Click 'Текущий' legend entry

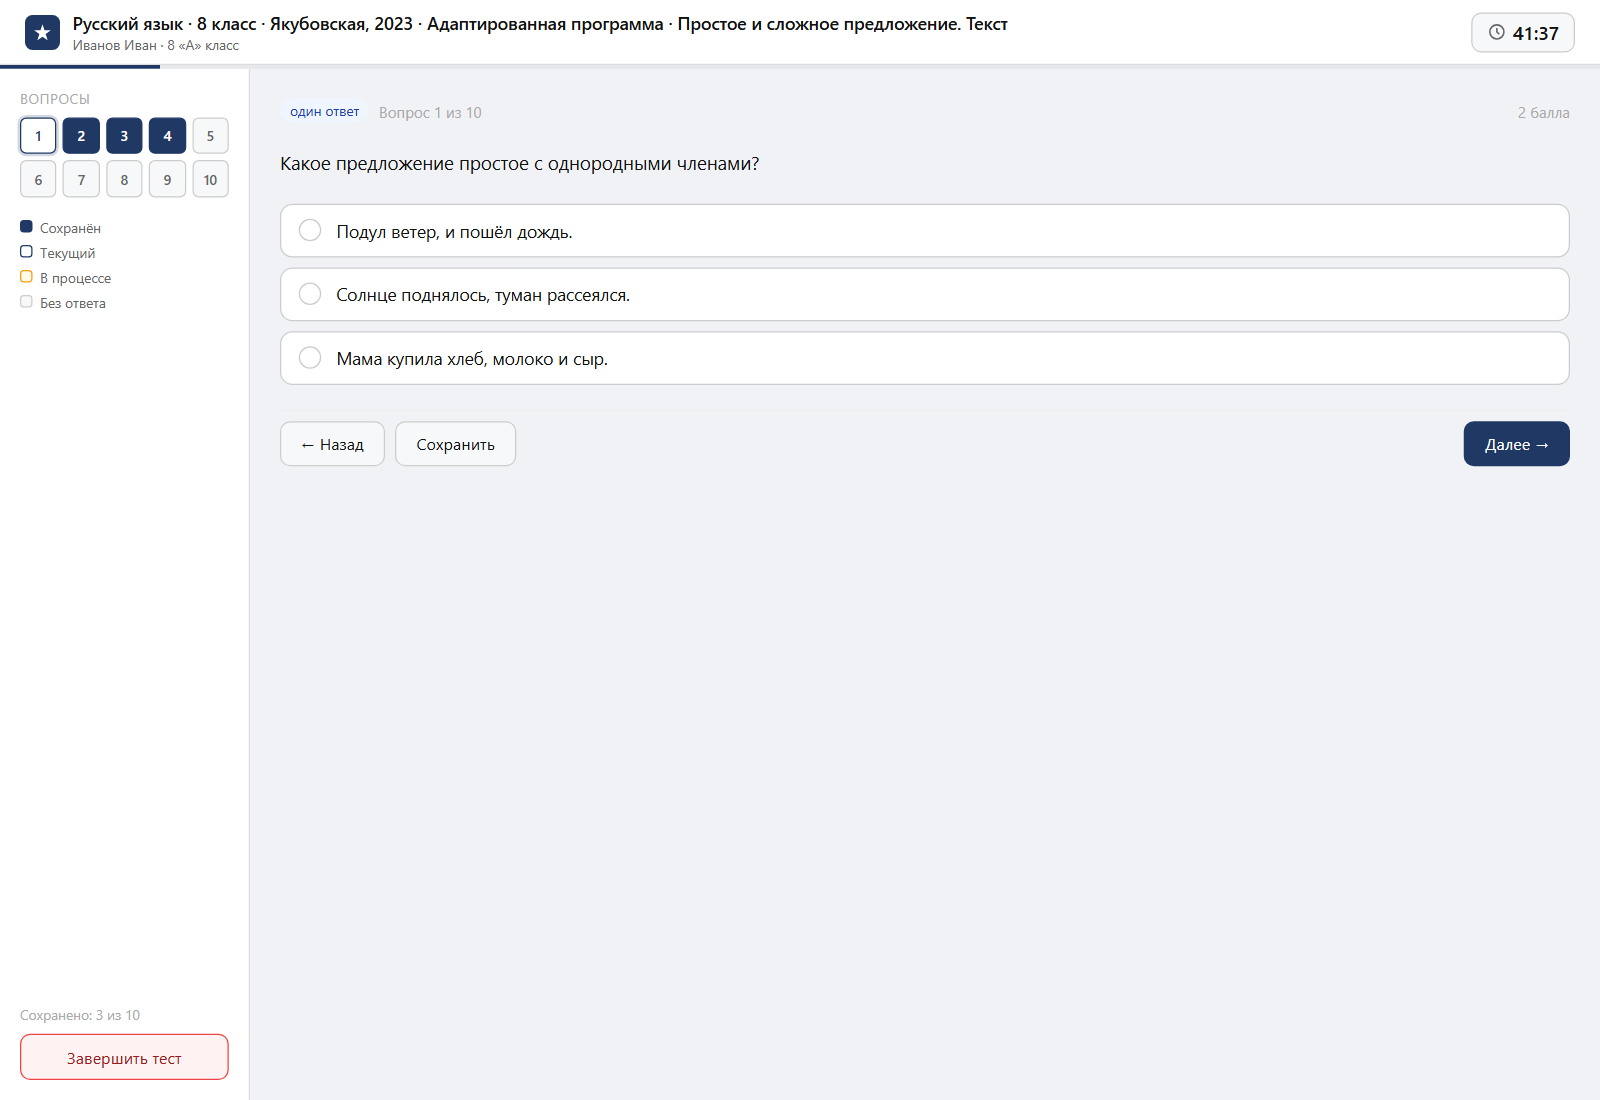[x=58, y=253]
